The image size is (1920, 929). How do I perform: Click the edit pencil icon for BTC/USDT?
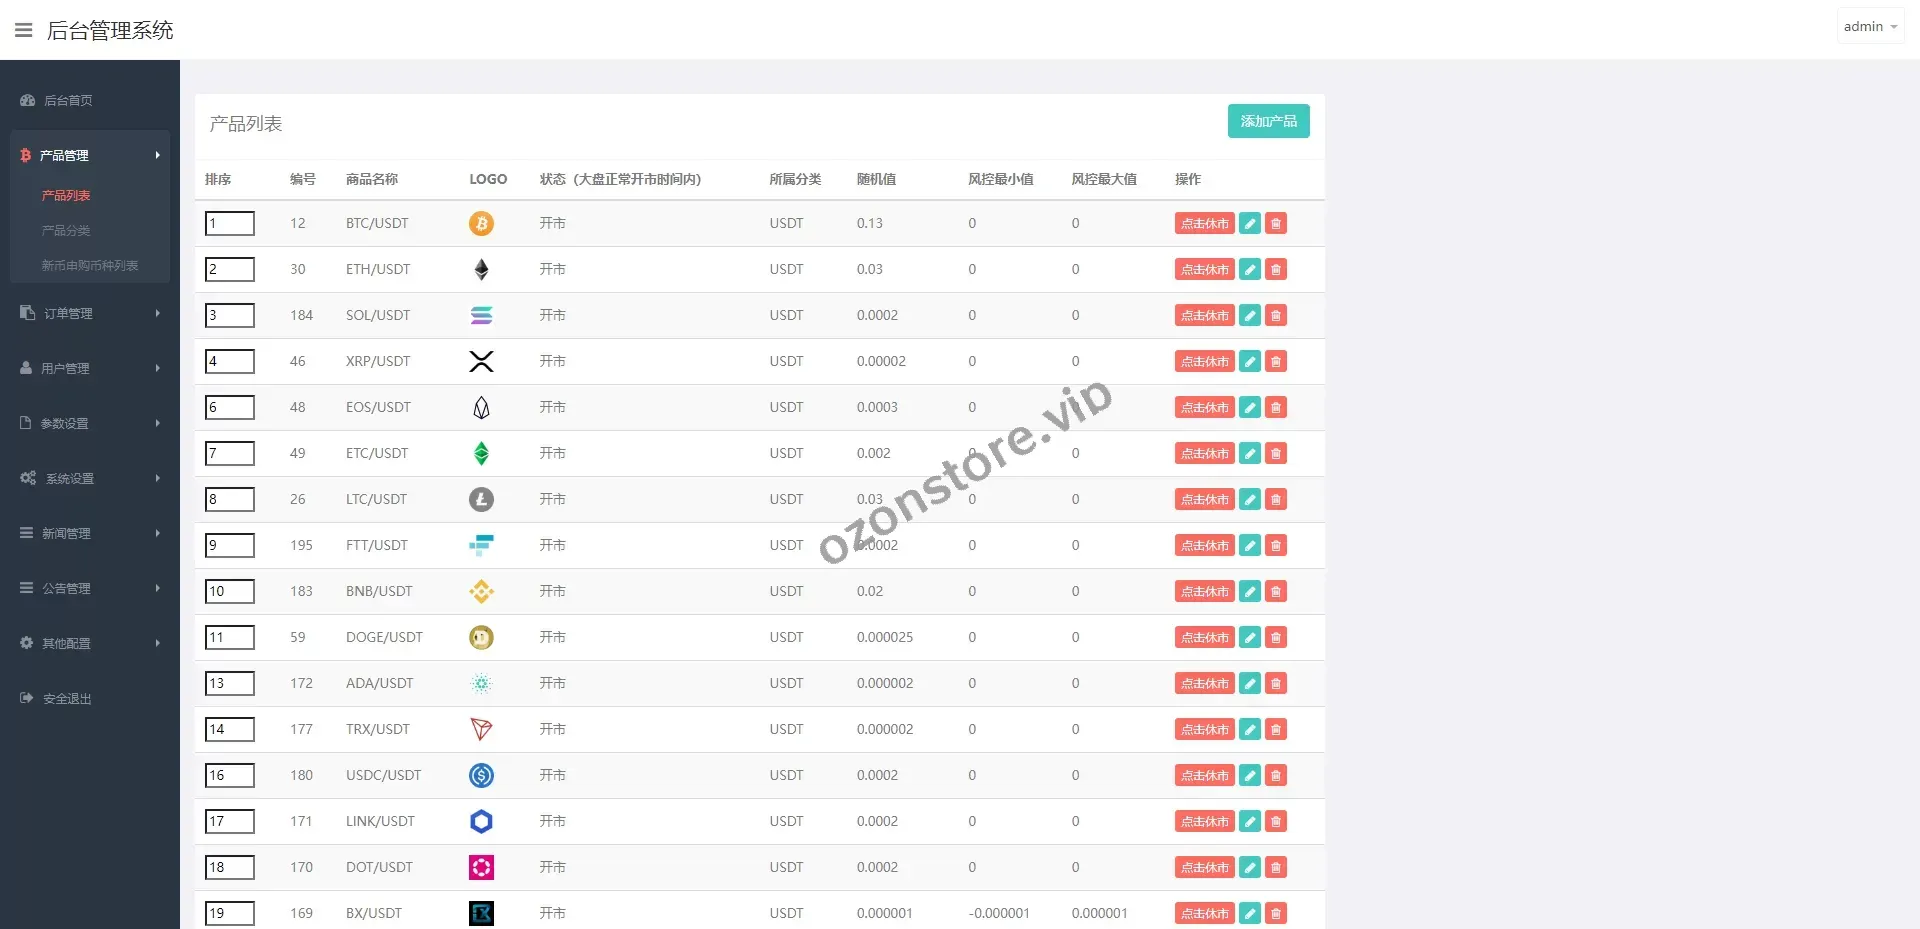[1249, 224]
